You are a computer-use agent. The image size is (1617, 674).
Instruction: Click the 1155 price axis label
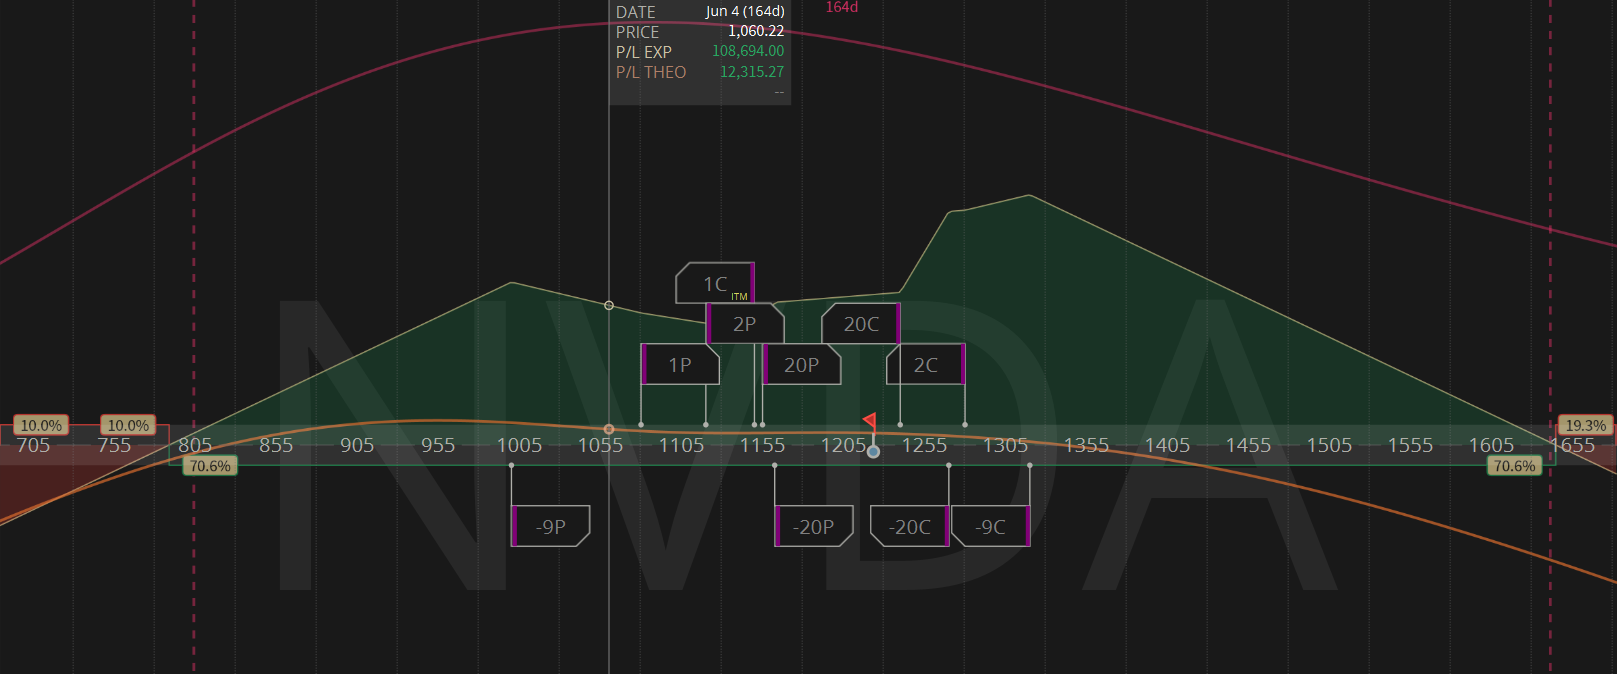(x=762, y=445)
